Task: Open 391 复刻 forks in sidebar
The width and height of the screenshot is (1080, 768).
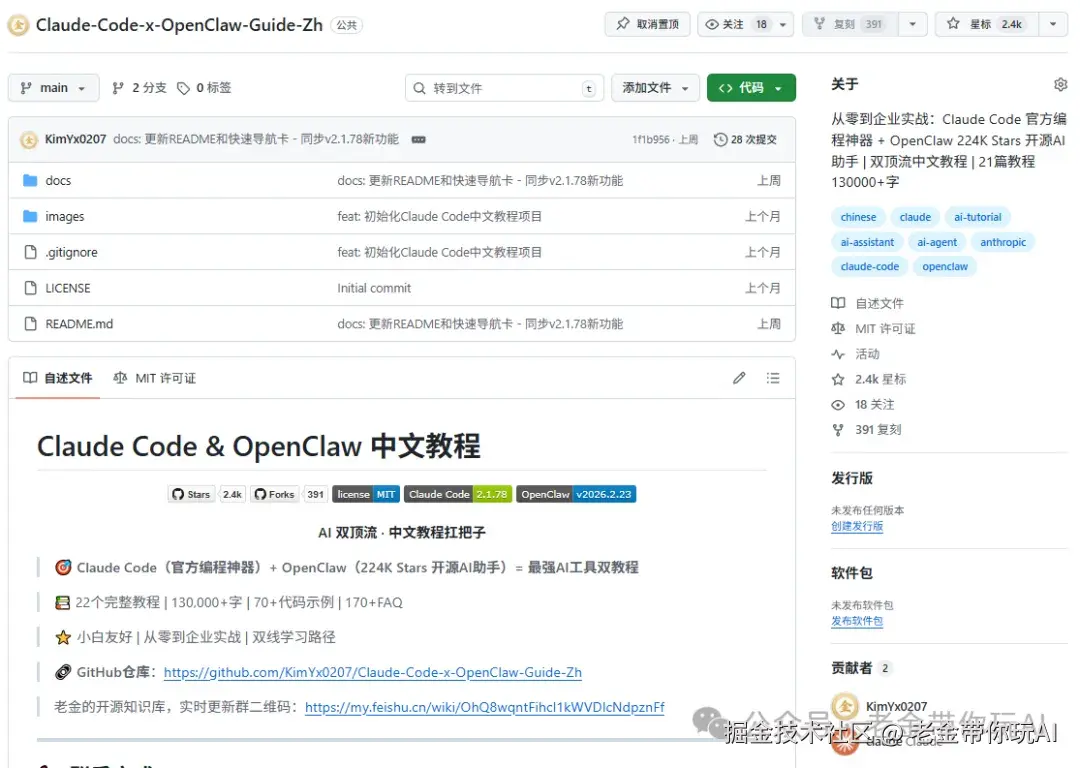Action: click(x=866, y=430)
